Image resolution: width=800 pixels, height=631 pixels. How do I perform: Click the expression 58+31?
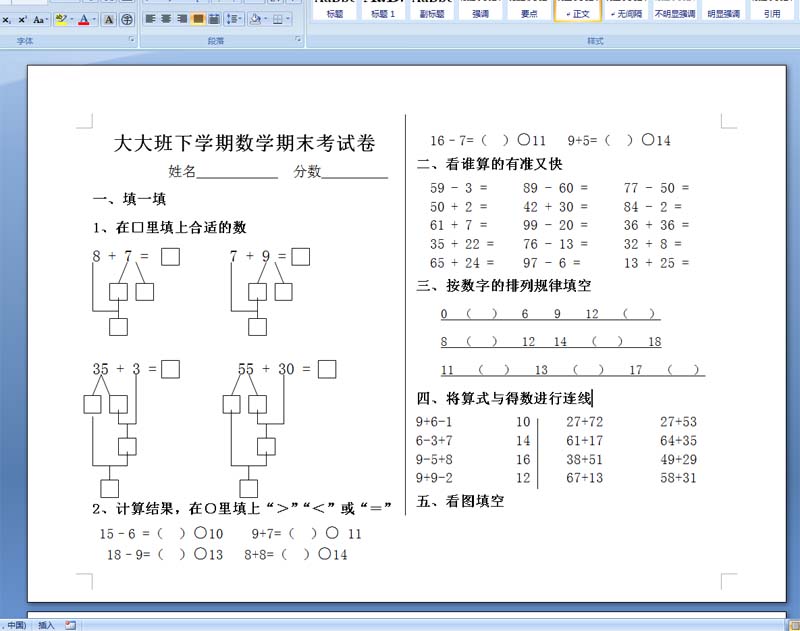coord(678,478)
